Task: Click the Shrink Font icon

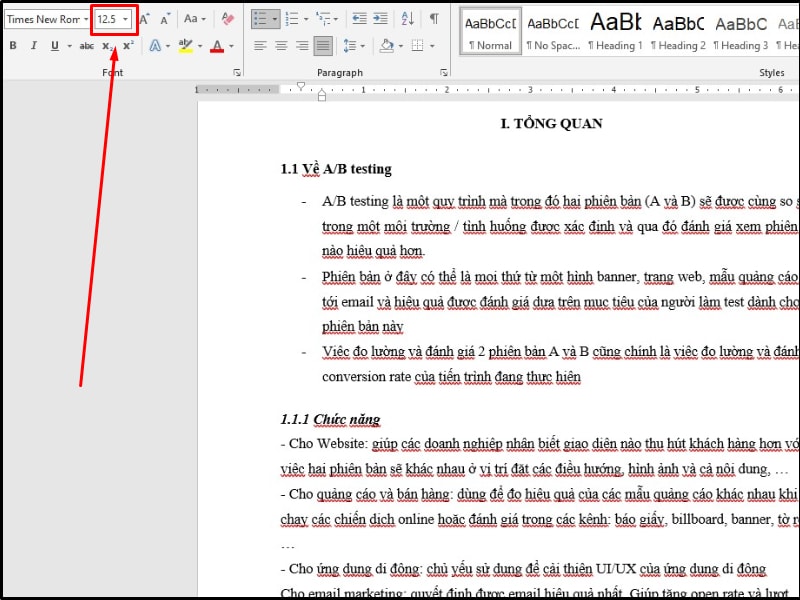Action: pyautogui.click(x=165, y=19)
